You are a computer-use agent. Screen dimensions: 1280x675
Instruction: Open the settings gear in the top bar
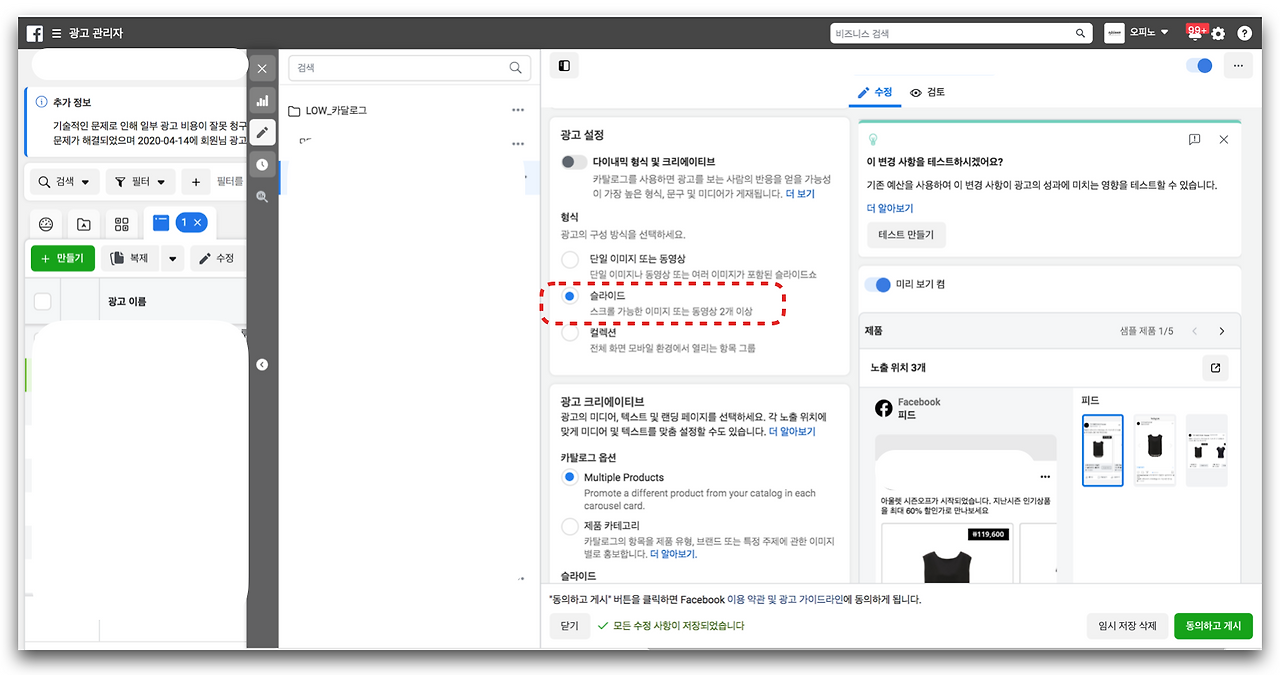point(1218,33)
